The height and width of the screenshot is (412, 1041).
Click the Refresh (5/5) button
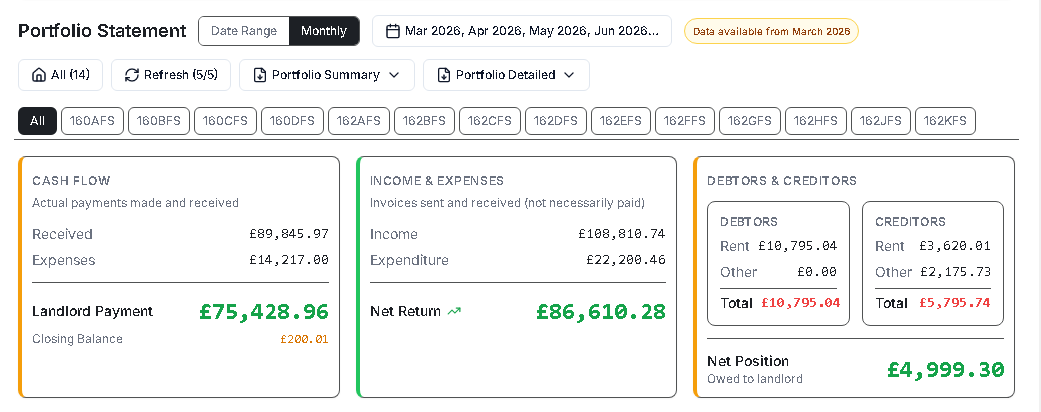click(171, 75)
